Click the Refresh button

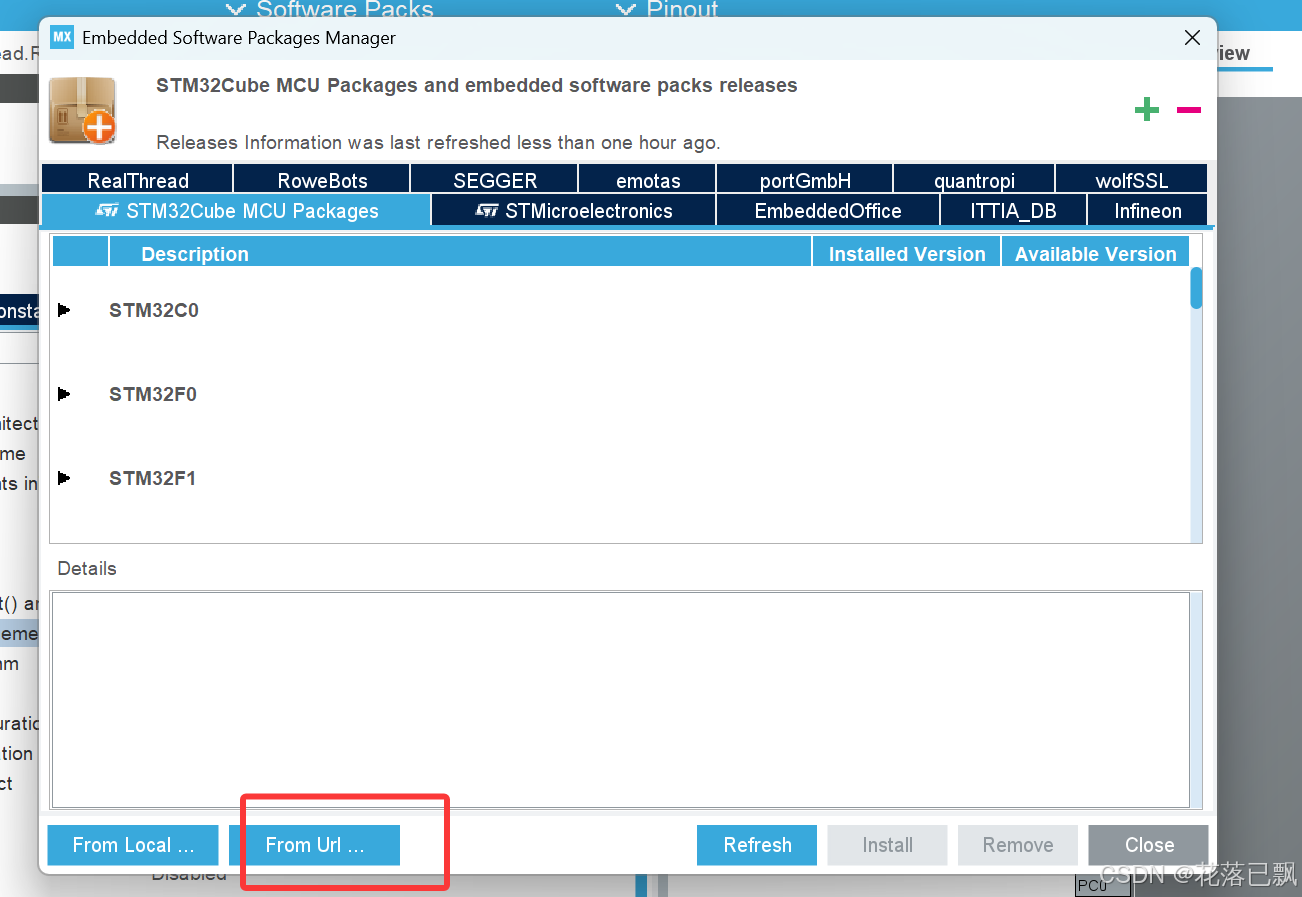pyautogui.click(x=757, y=845)
